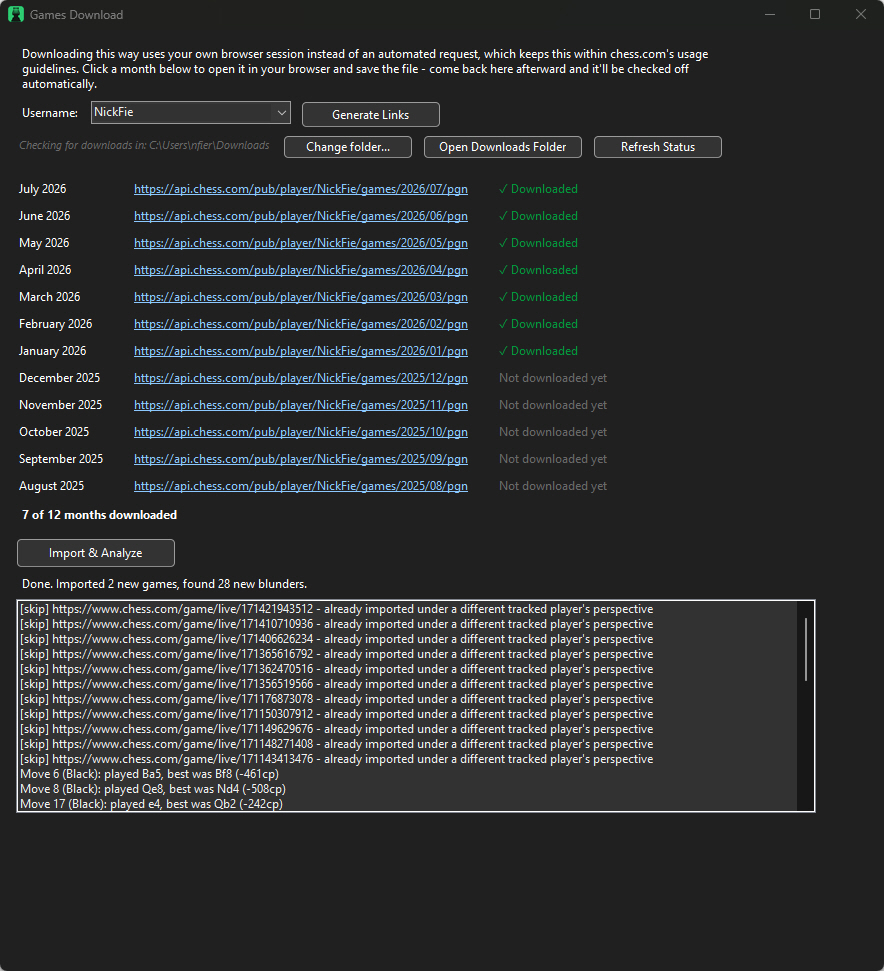Click the skip log line for game 171410710936
The width and height of the screenshot is (884, 971).
[337, 624]
